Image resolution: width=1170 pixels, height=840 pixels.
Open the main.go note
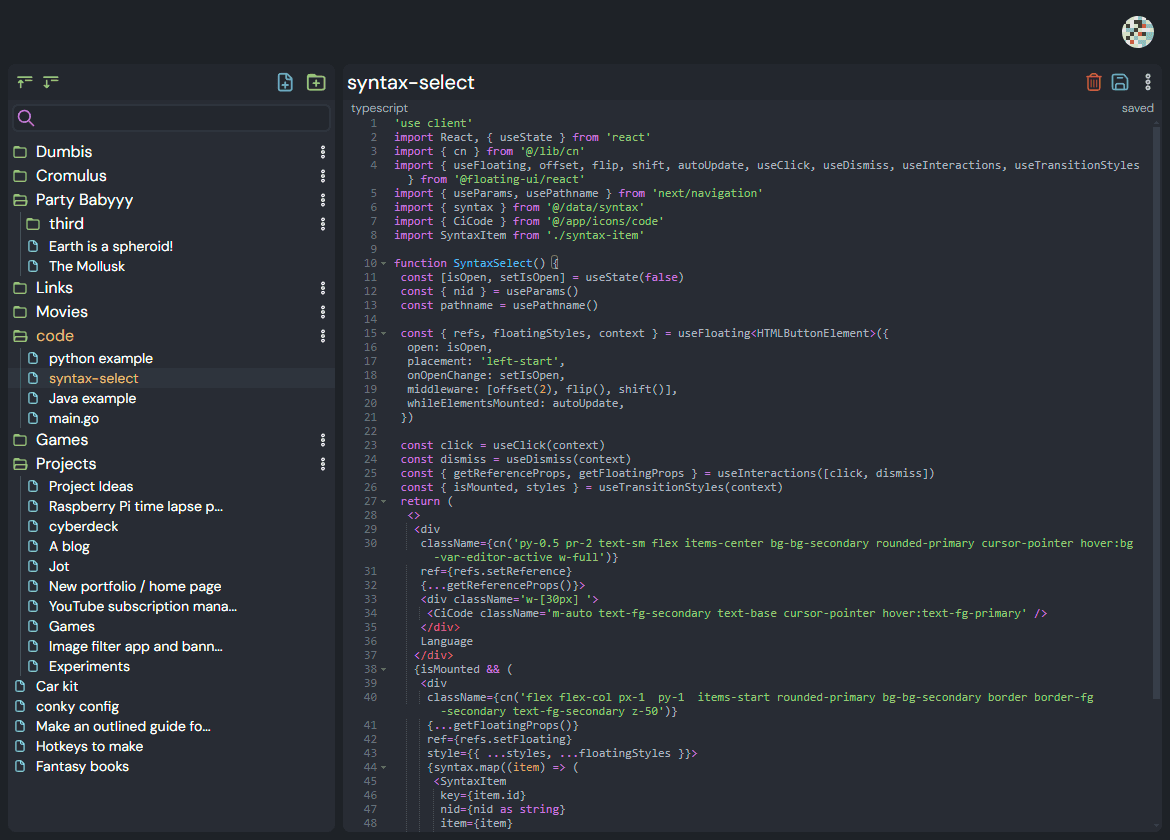(75, 418)
